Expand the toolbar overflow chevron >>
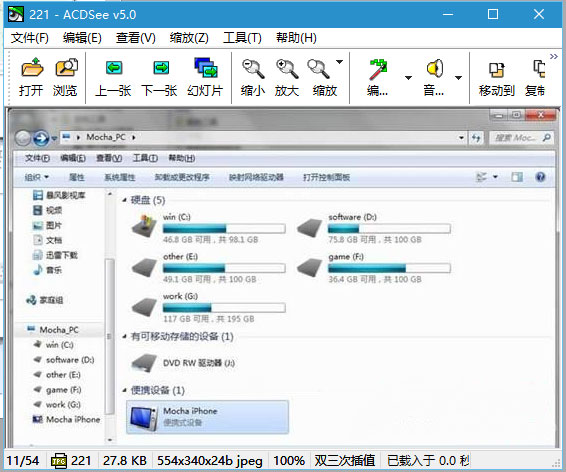Viewport: 566px width, 472px height. (x=554, y=56)
